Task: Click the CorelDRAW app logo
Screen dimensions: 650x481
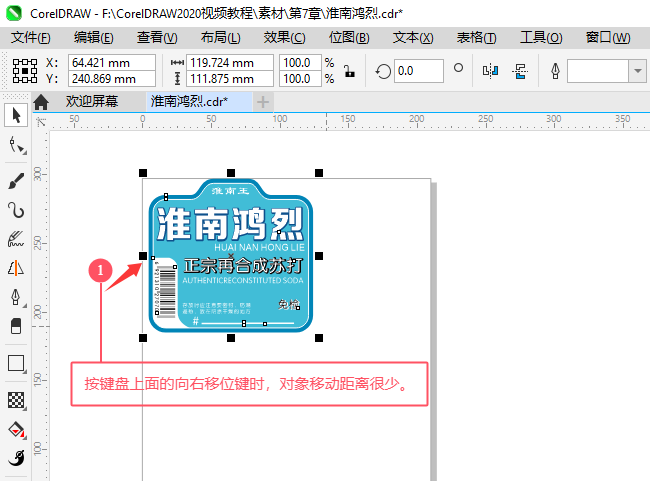Action: click(13, 13)
